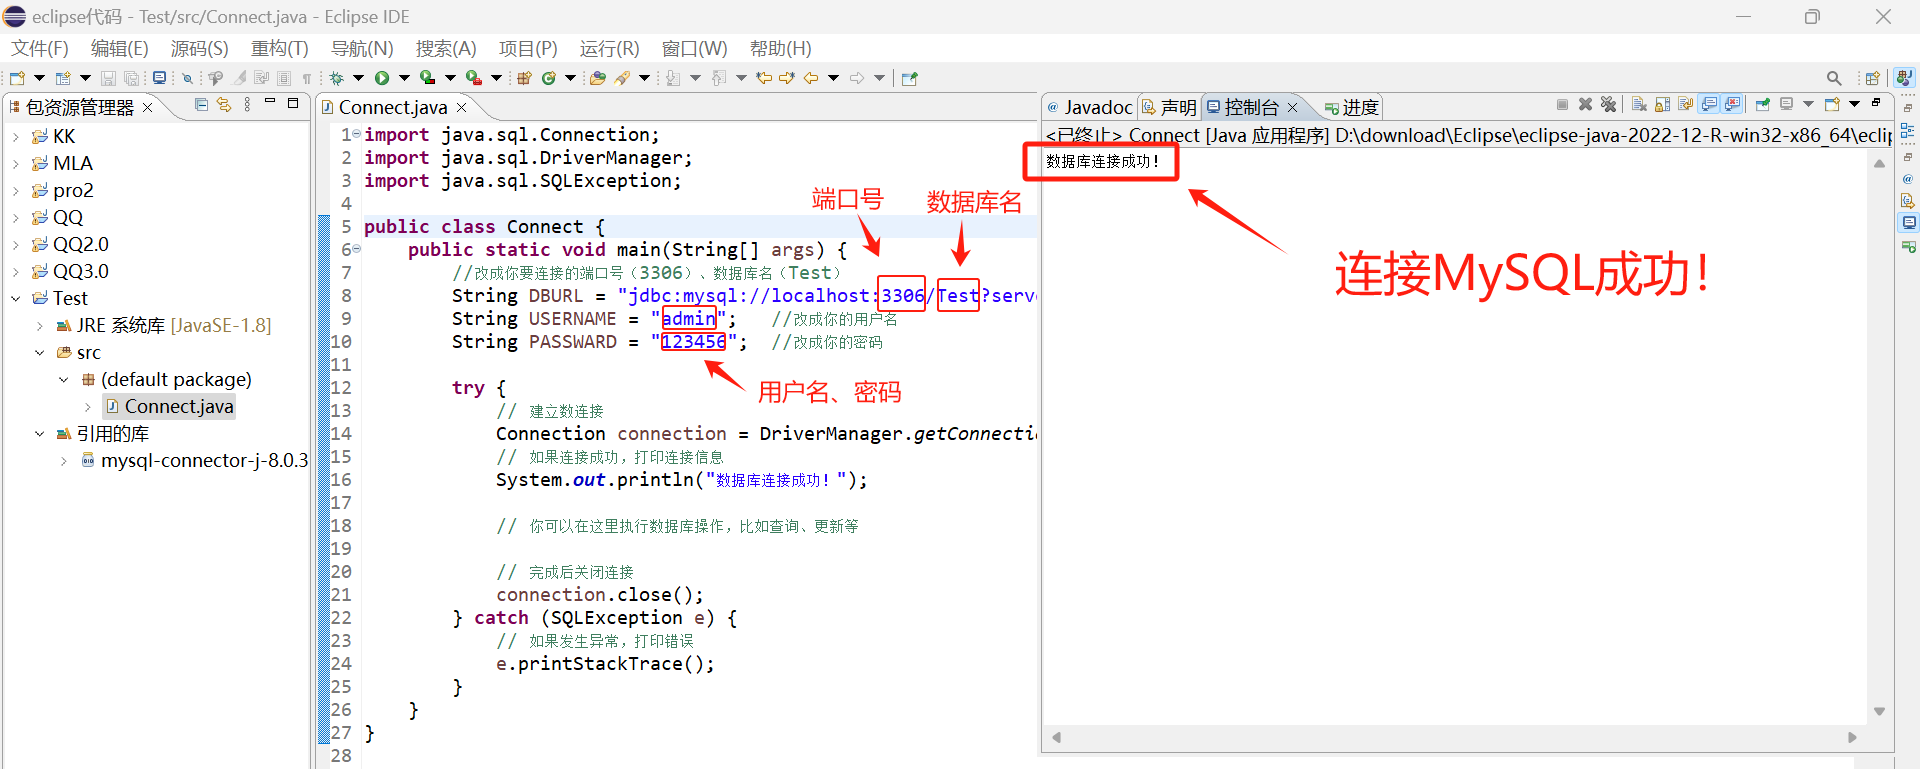The height and width of the screenshot is (769, 1920).
Task: Click the Open Console icon
Action: pos(1832,104)
